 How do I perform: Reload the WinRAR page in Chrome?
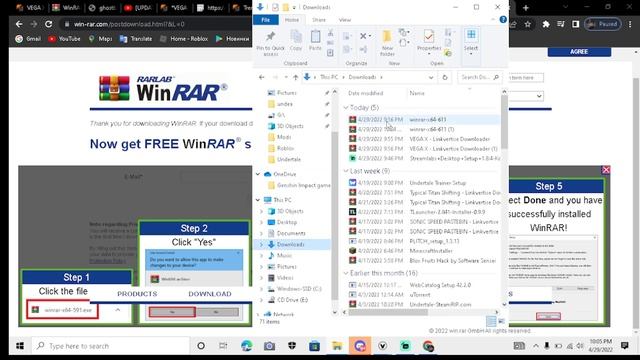(x=49, y=24)
